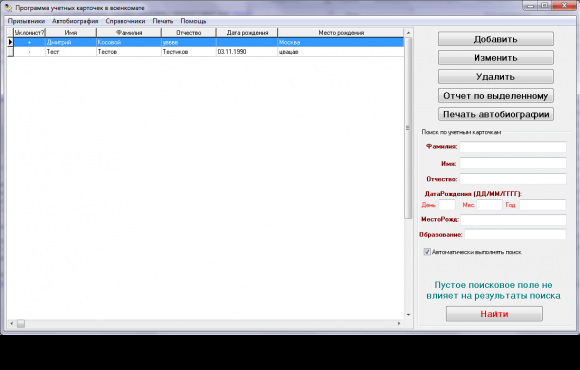The width and height of the screenshot is (580, 370).
Task: Click the right arrow of horizontal scrollbar
Action: pos(399,323)
